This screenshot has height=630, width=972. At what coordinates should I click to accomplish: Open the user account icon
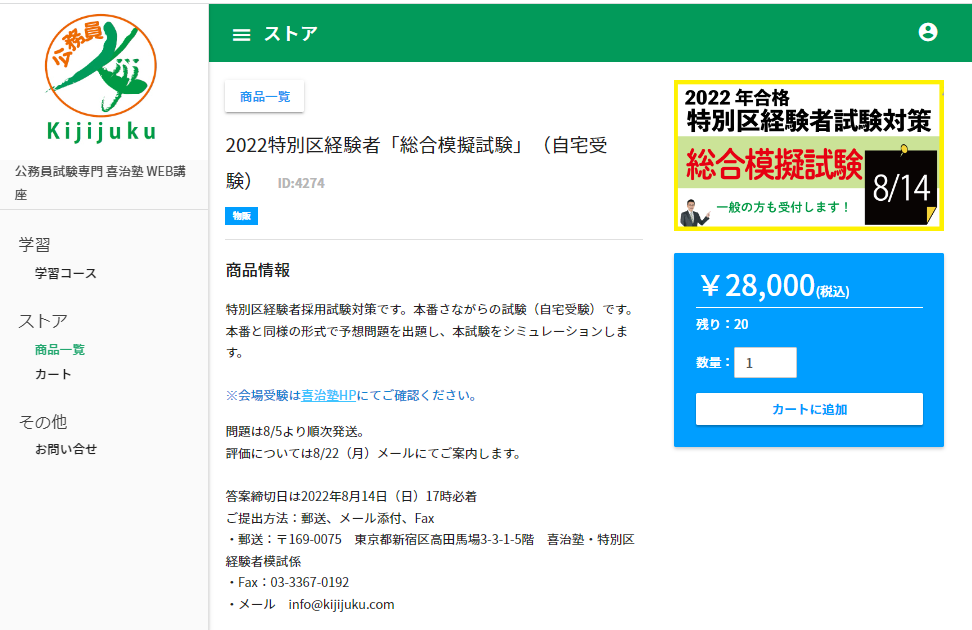pyautogui.click(x=927, y=32)
